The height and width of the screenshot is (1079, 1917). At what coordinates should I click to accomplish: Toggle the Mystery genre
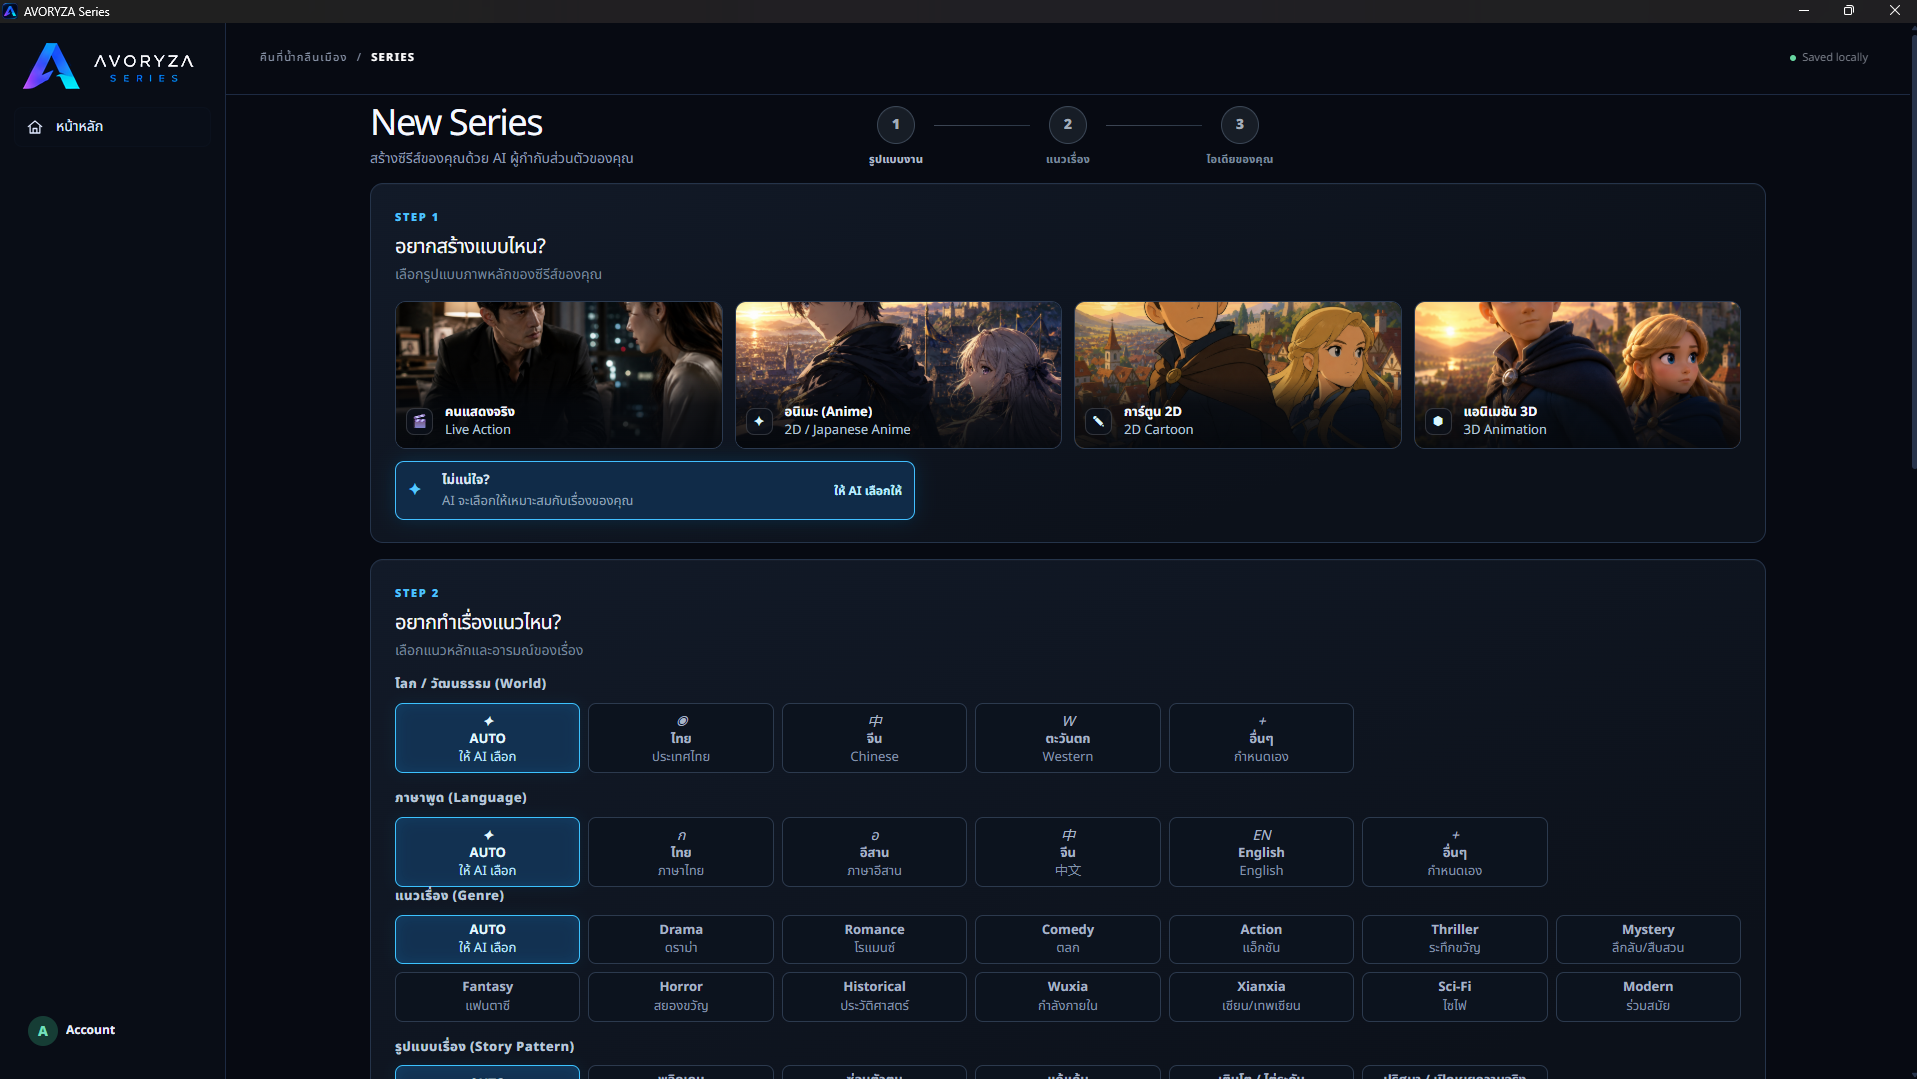[1648, 939]
